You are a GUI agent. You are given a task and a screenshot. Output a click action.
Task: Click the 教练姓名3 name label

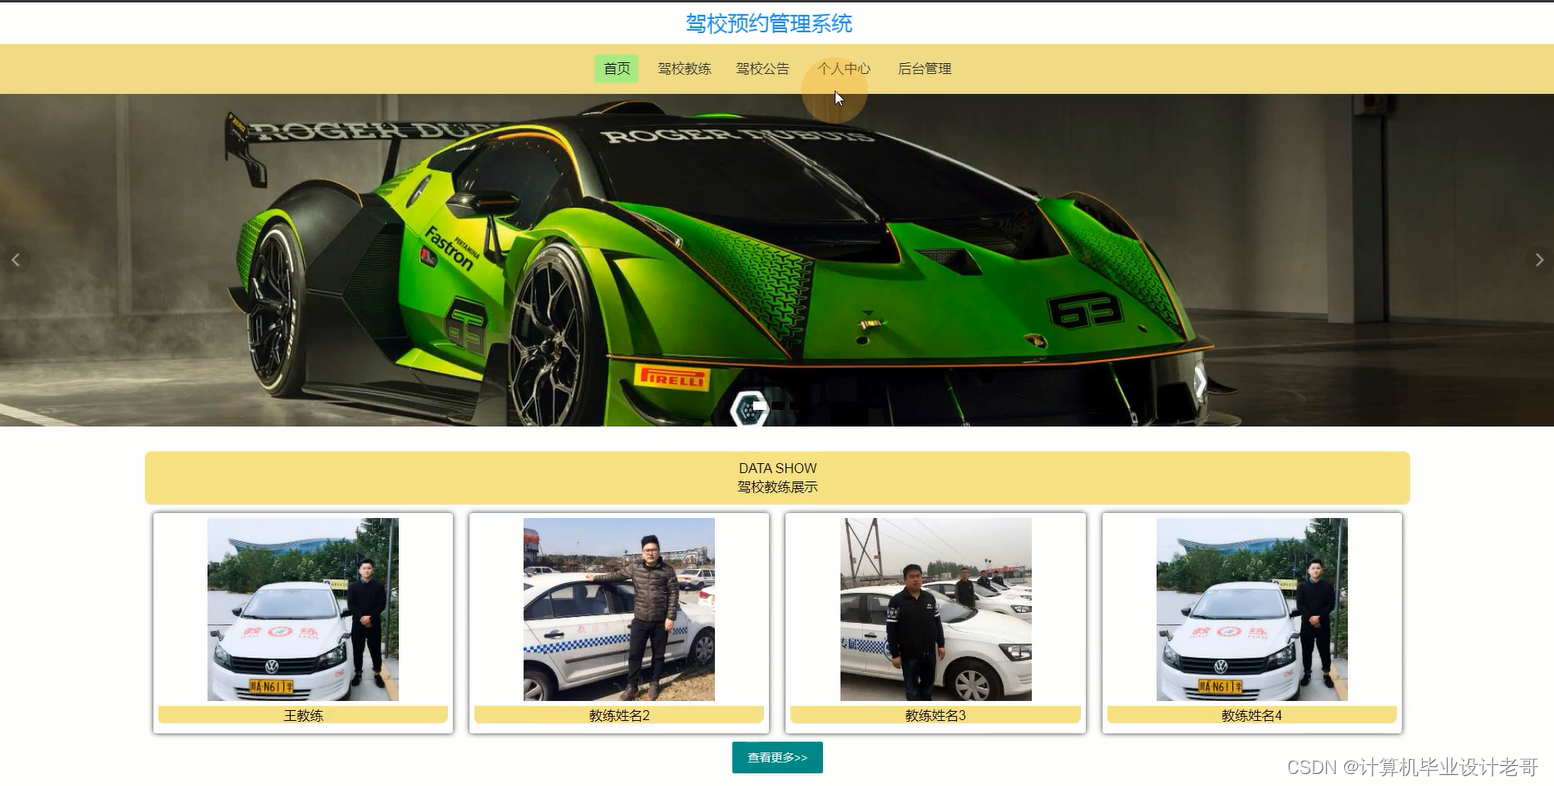click(x=936, y=716)
